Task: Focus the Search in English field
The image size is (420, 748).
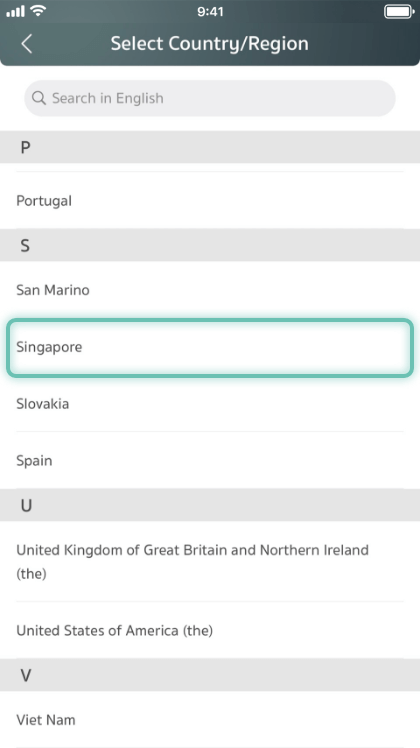Action: 210,98
